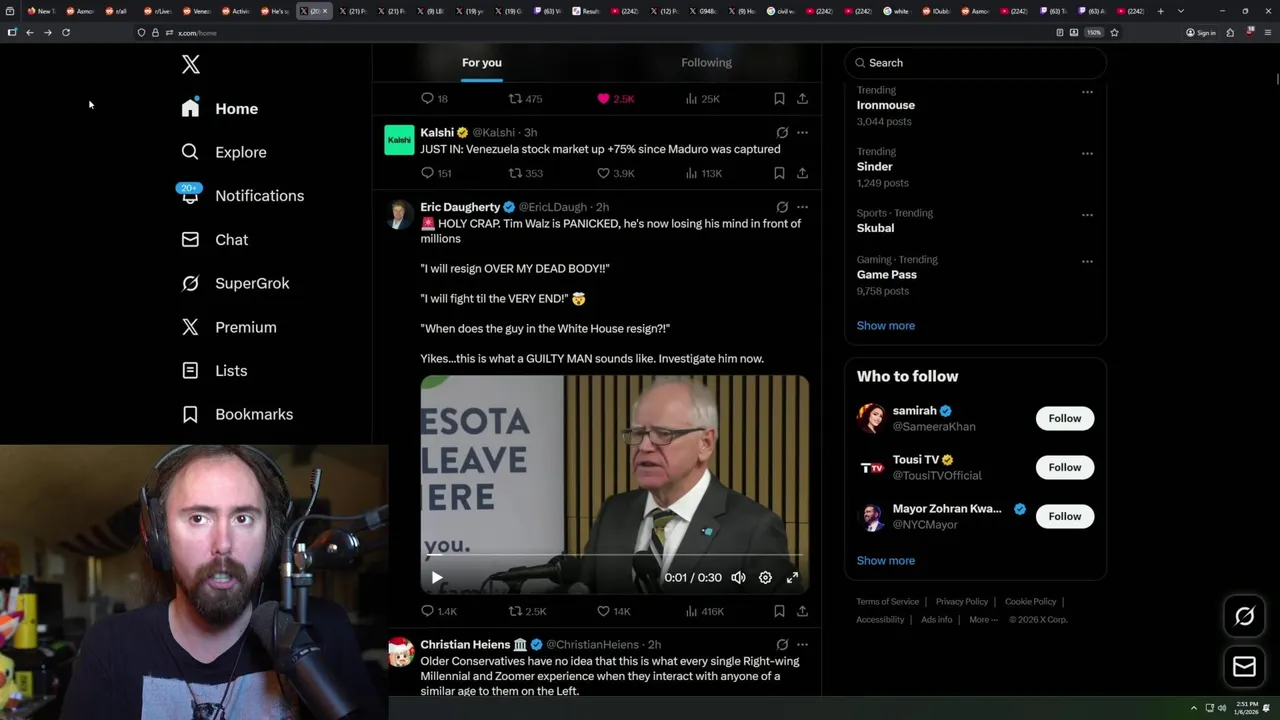The height and width of the screenshot is (720, 1280).
Task: Bookmark the Eric Daugherty post
Action: tap(779, 611)
